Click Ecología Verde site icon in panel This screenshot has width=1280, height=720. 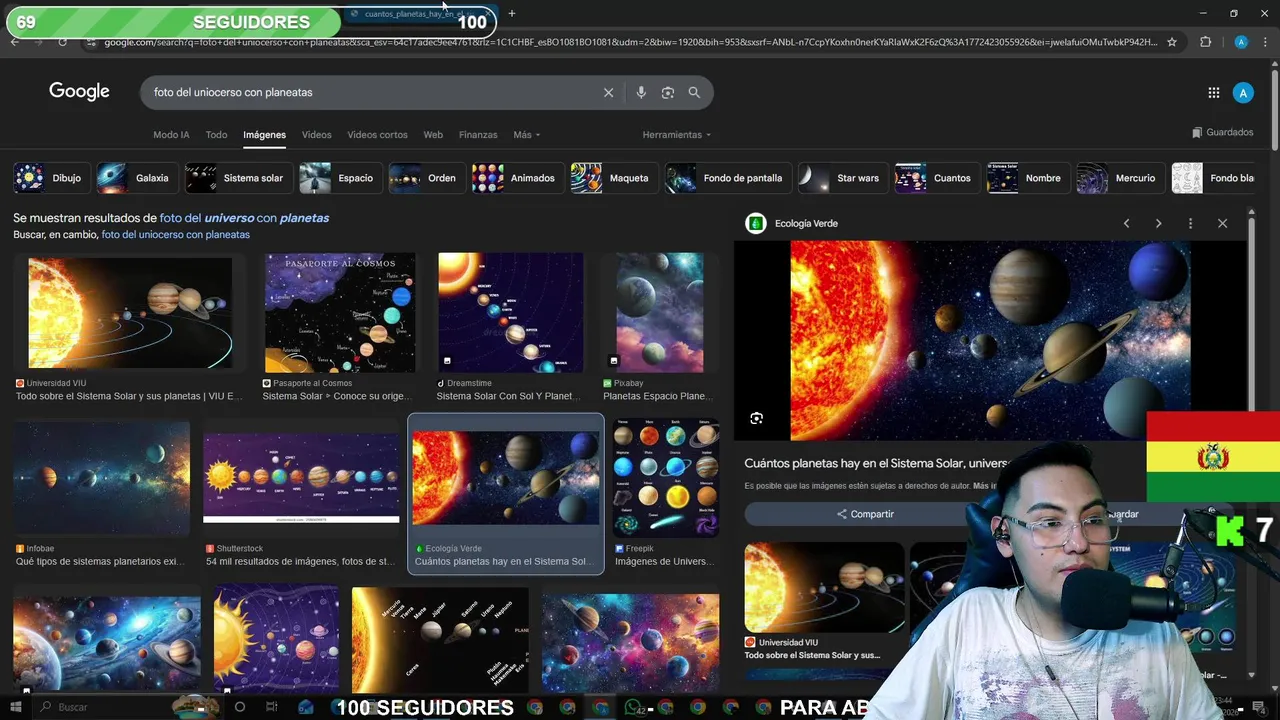tap(755, 223)
